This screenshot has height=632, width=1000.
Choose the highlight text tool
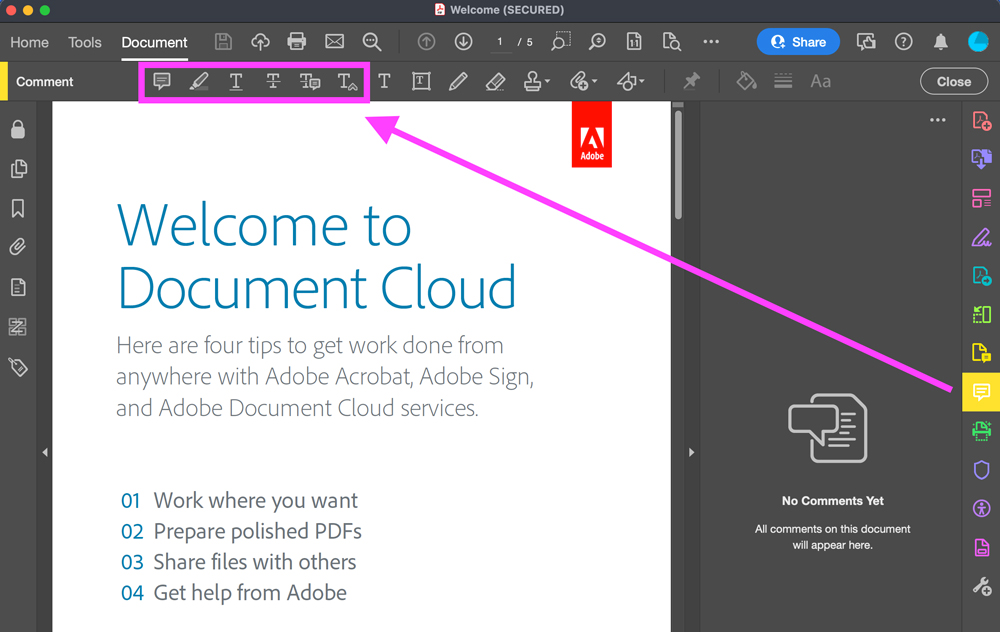pyautogui.click(x=199, y=82)
